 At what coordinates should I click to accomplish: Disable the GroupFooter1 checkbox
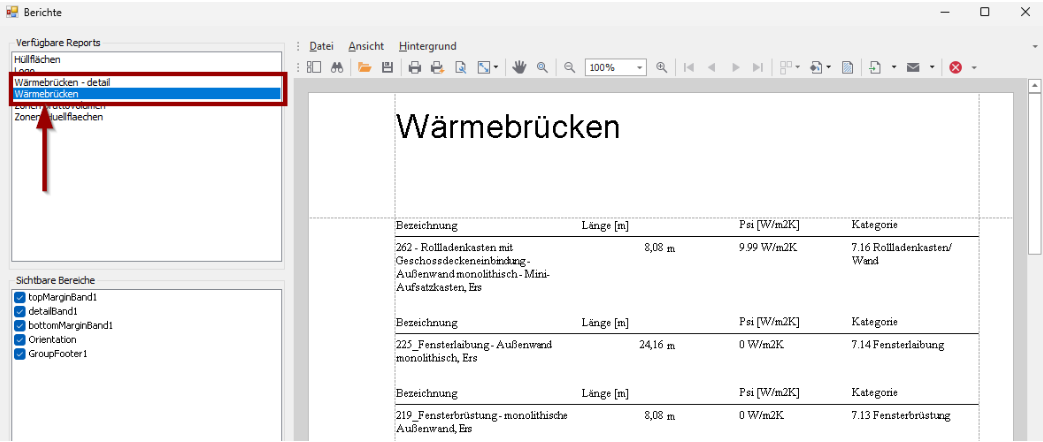20,354
